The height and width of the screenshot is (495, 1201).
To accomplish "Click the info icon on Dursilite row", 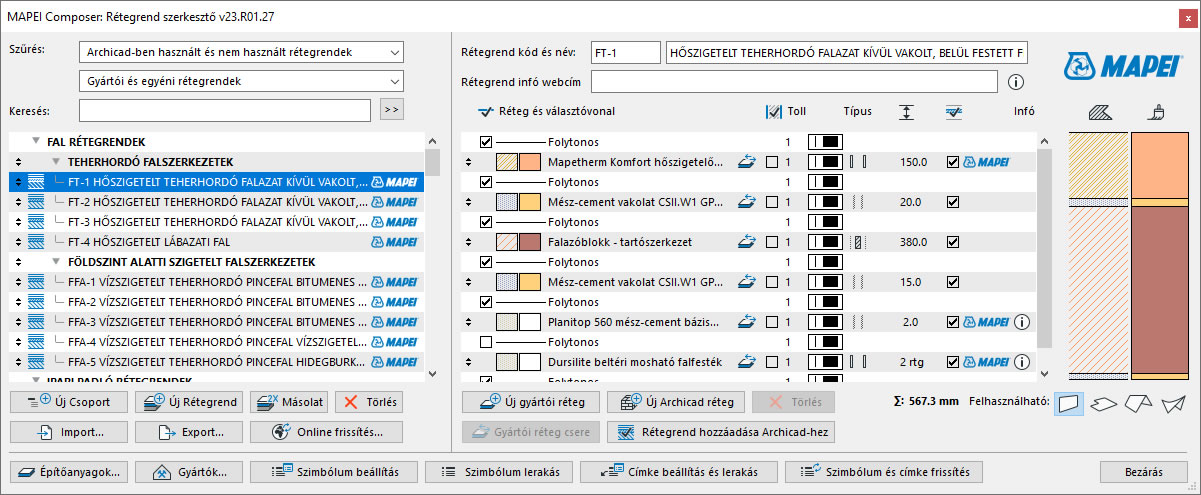I will pyautogui.click(x=1022, y=362).
